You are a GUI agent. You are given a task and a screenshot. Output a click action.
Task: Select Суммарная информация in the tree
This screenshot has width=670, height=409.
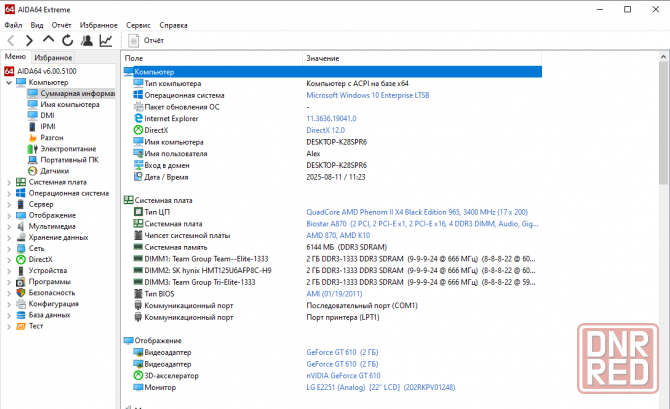tap(71, 93)
